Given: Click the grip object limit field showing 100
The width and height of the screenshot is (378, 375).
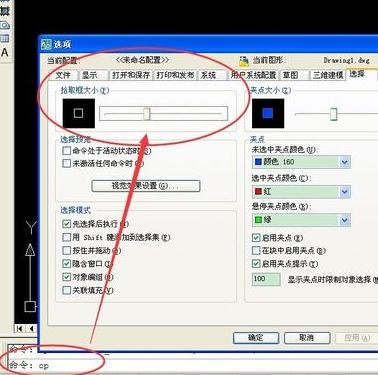Looking at the screenshot, I should (x=266, y=279).
